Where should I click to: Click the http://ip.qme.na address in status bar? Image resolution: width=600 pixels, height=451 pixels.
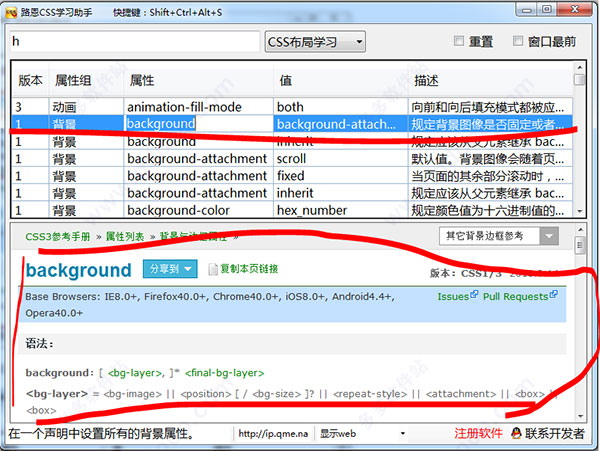[273, 433]
